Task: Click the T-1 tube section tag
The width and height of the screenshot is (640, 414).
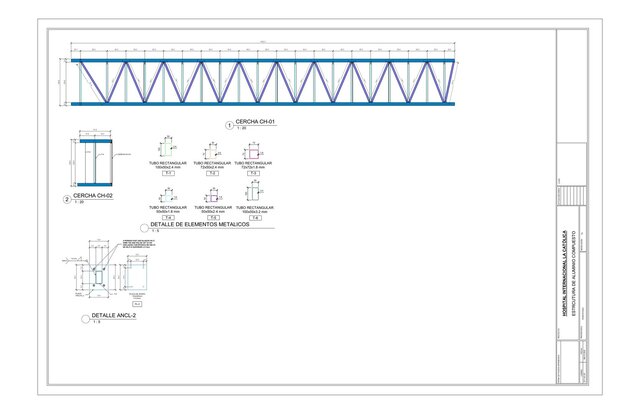Action: point(168,174)
